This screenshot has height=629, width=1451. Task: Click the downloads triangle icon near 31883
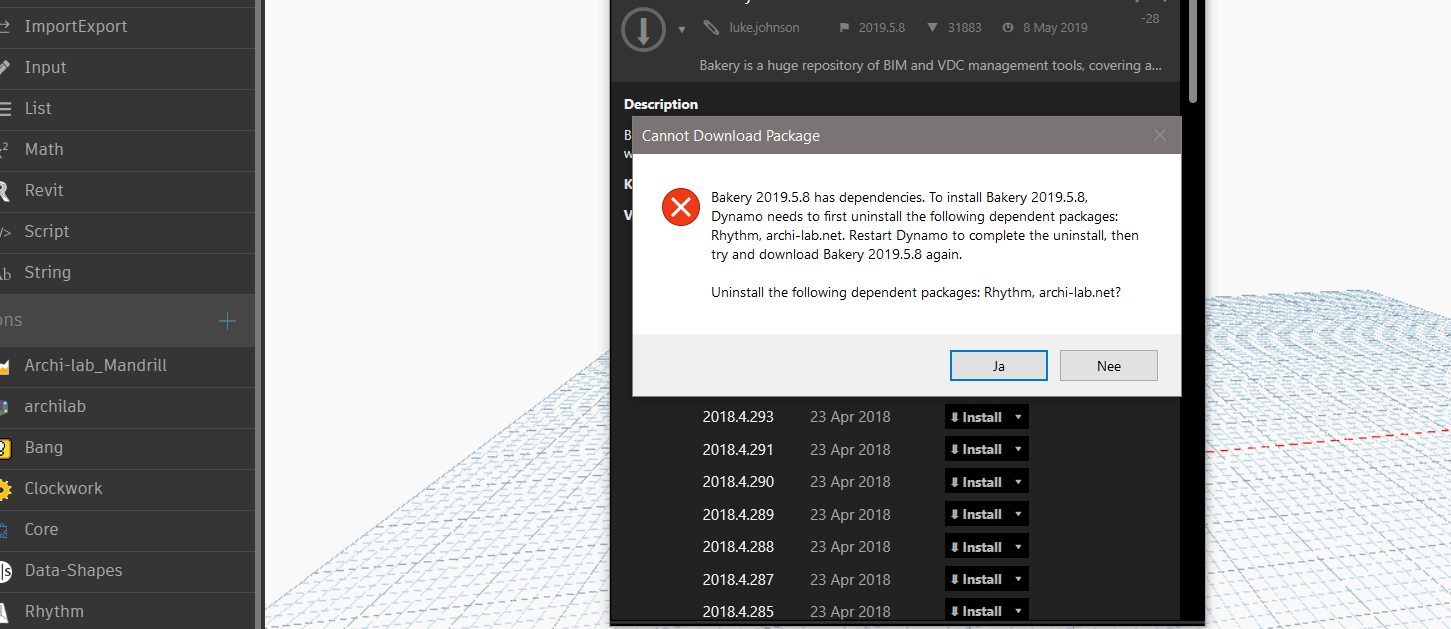point(933,28)
